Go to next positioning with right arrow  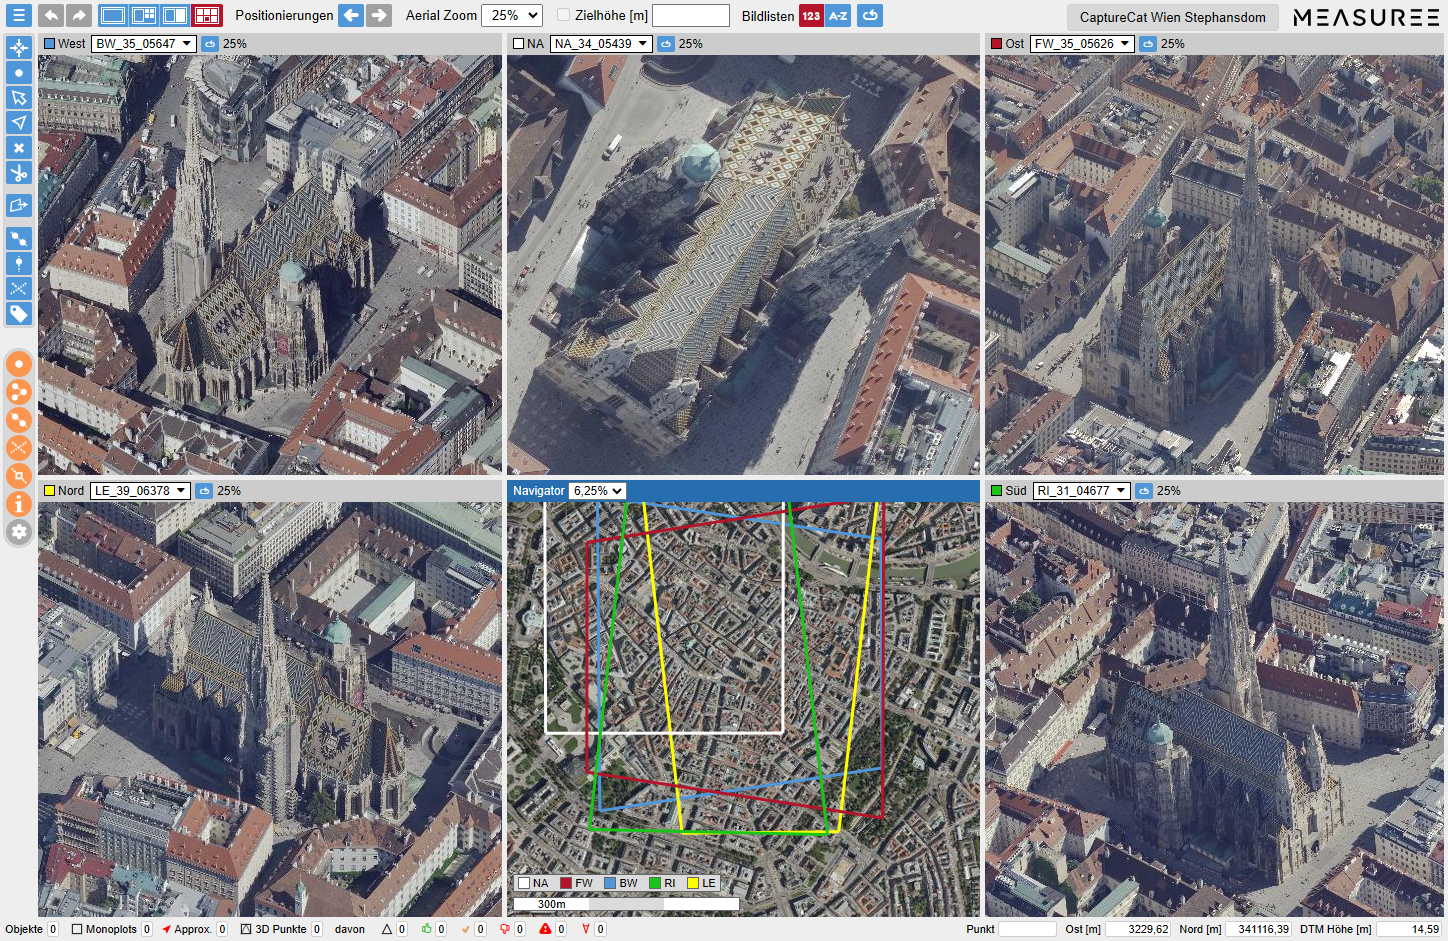tap(379, 16)
